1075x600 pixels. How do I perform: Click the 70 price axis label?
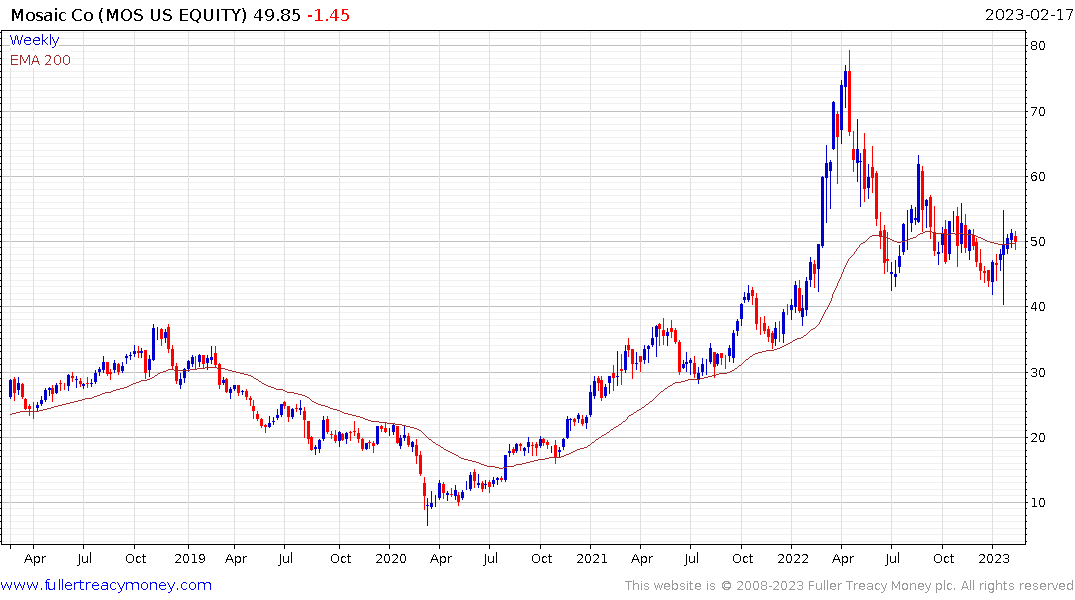1037,111
